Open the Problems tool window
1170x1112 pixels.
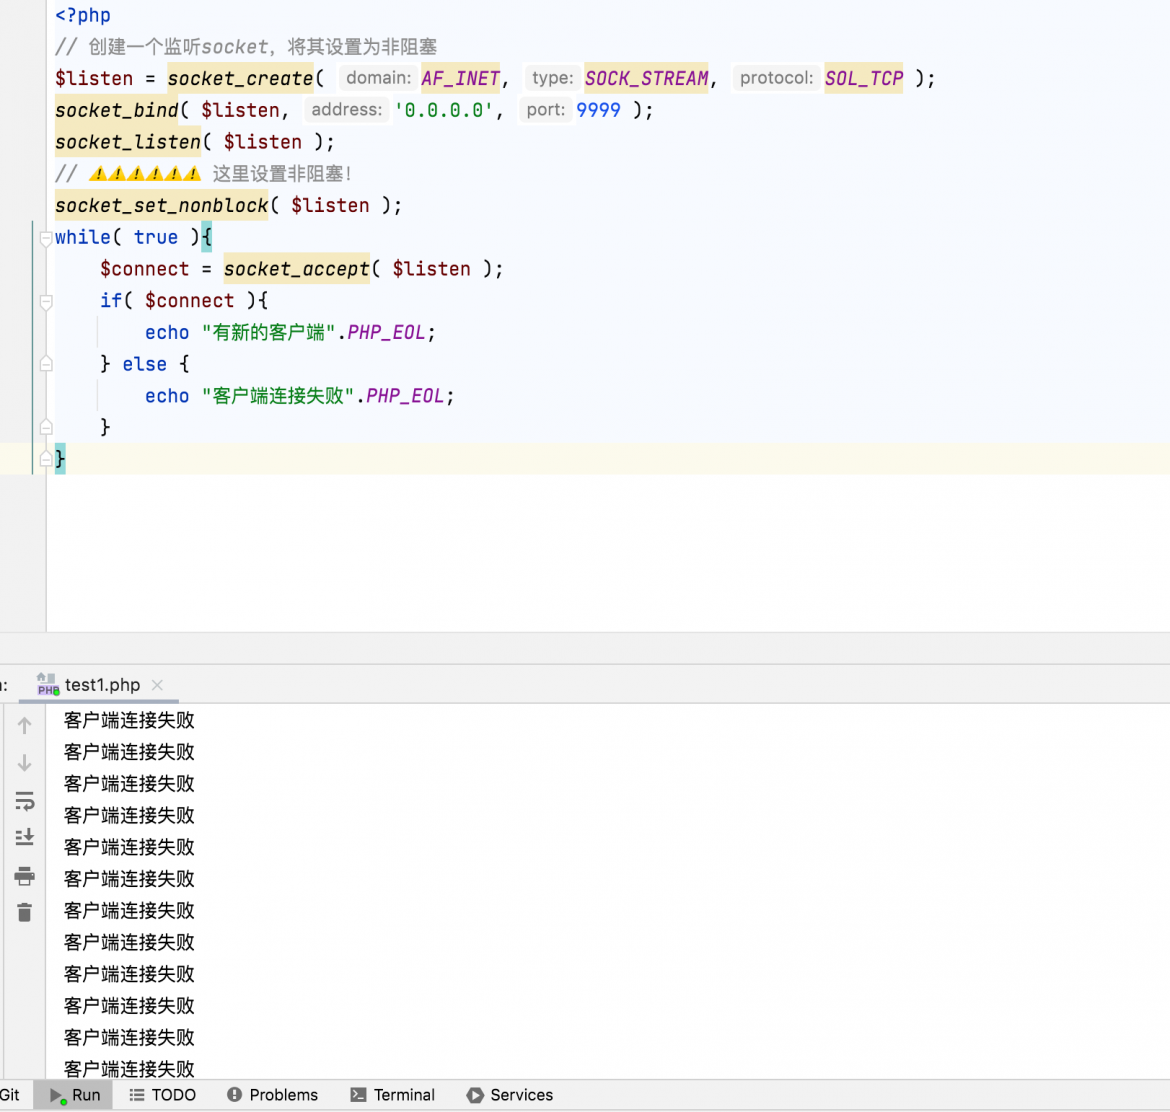point(272,1095)
